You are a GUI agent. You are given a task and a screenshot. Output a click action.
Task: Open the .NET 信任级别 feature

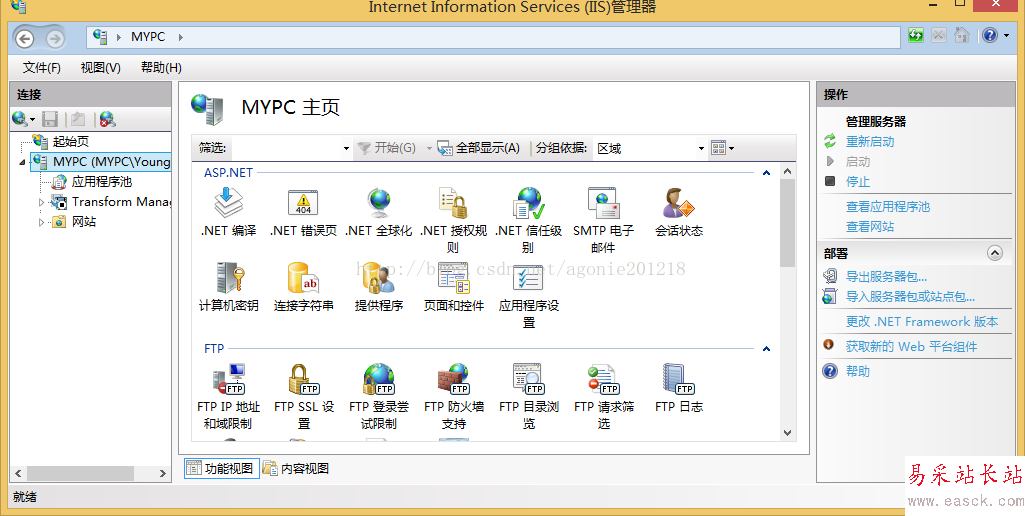528,220
